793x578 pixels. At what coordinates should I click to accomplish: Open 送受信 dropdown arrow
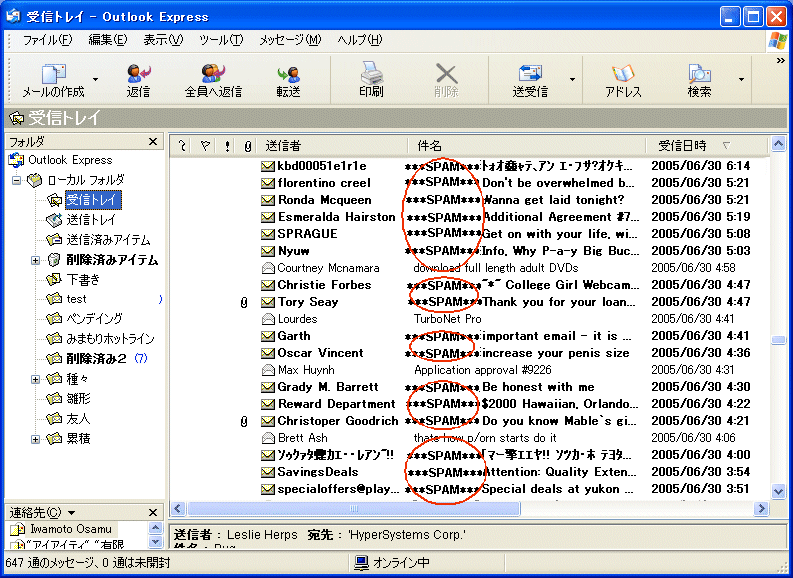pyautogui.click(x=572, y=79)
